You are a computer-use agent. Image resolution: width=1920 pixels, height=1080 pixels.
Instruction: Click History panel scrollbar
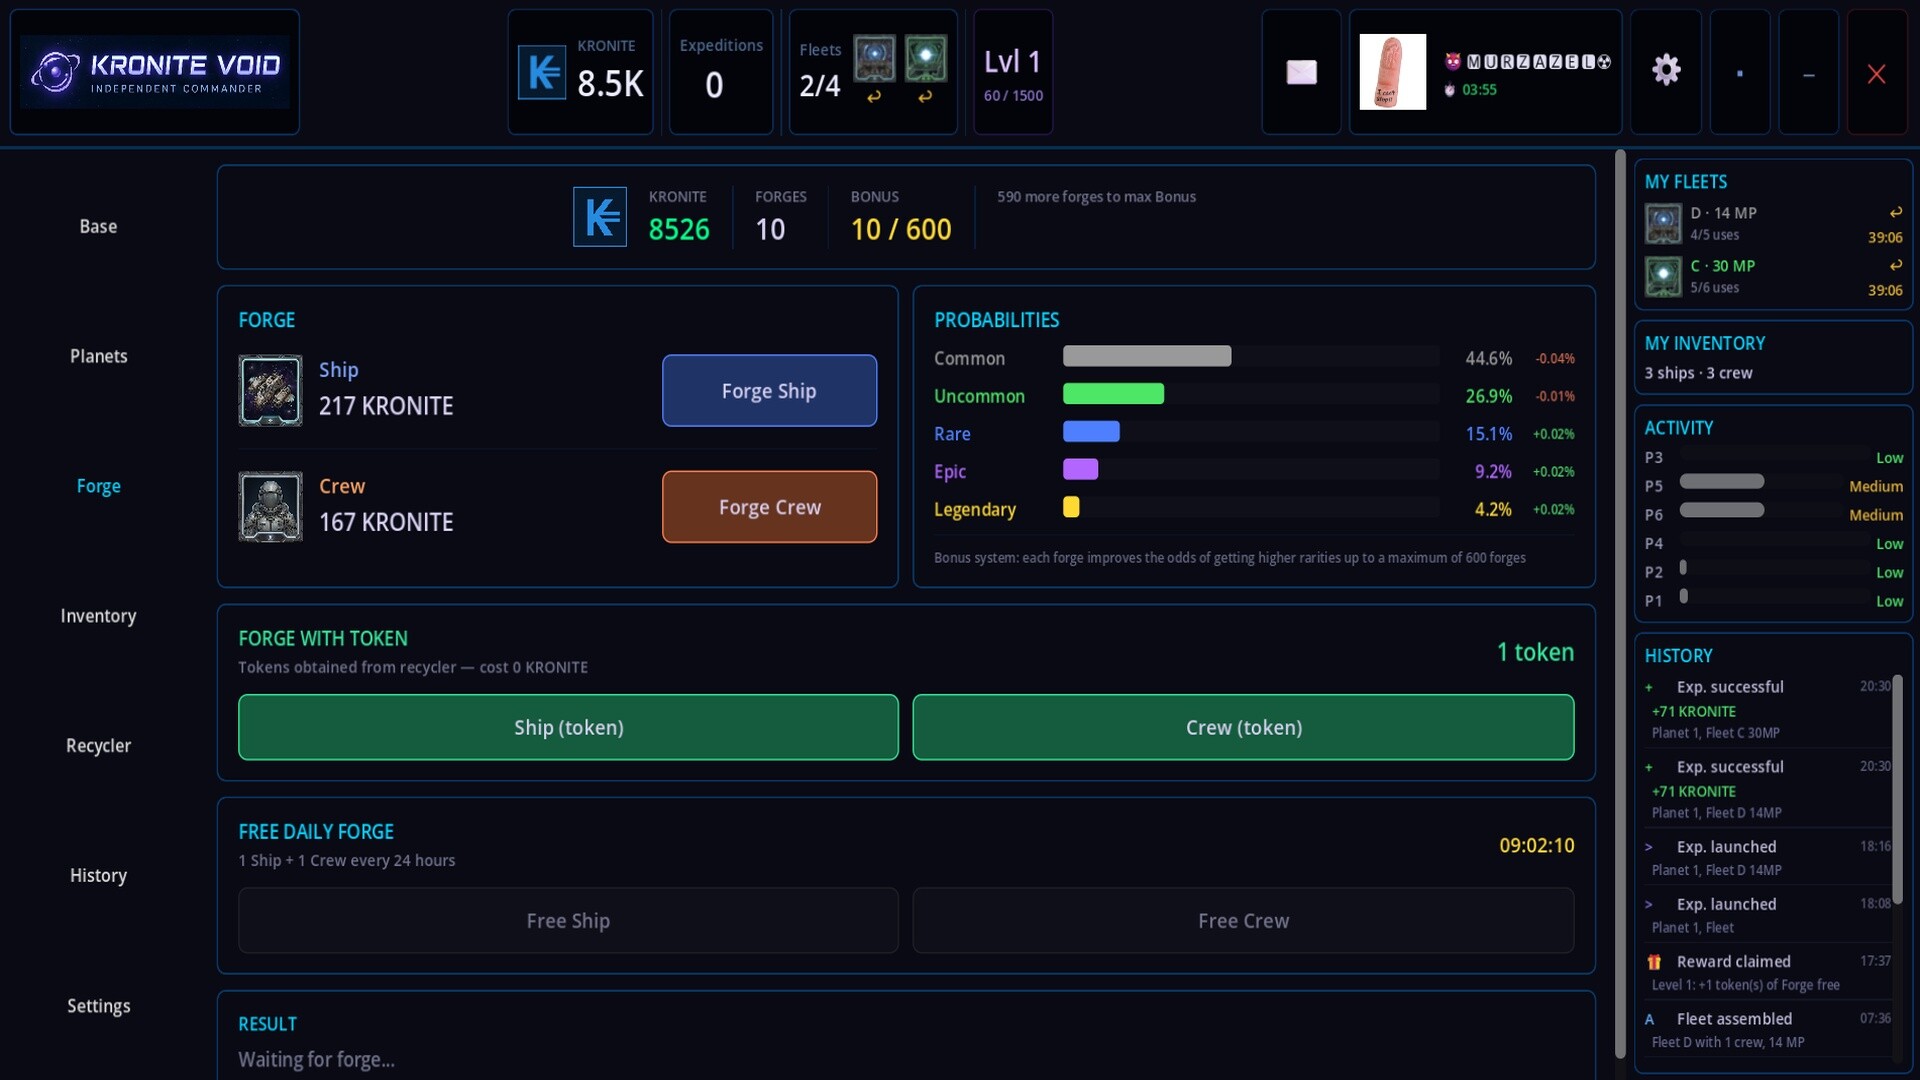[x=1896, y=790]
